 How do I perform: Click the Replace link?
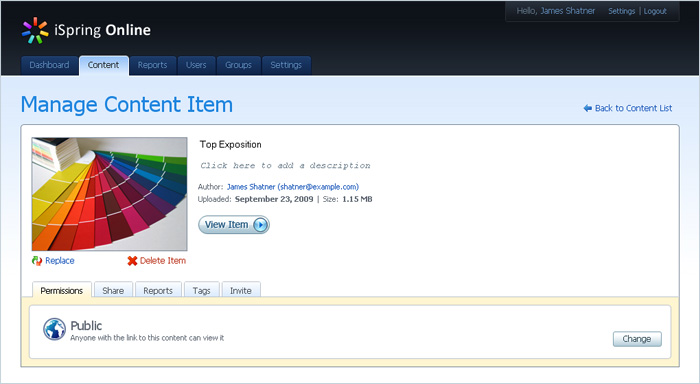(x=60, y=261)
